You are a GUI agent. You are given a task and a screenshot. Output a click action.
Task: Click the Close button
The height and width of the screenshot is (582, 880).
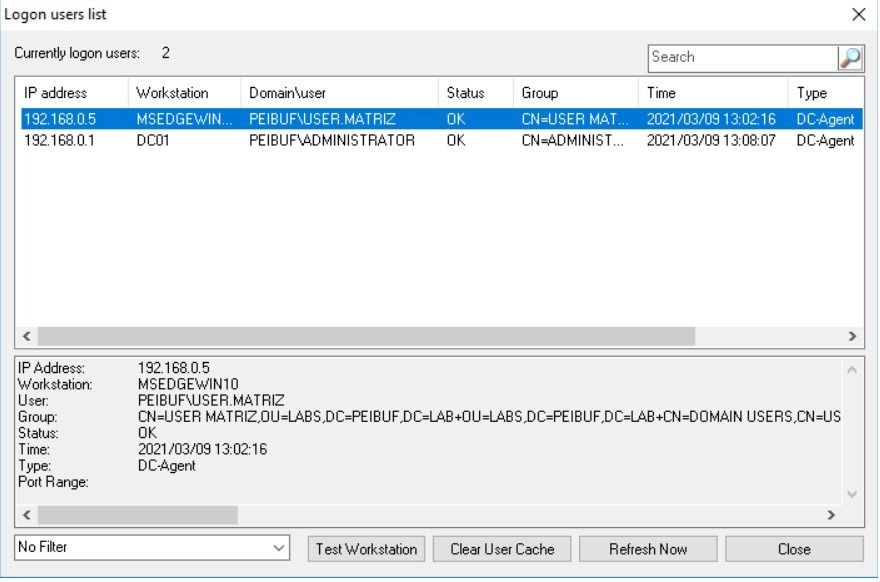[x=794, y=549]
